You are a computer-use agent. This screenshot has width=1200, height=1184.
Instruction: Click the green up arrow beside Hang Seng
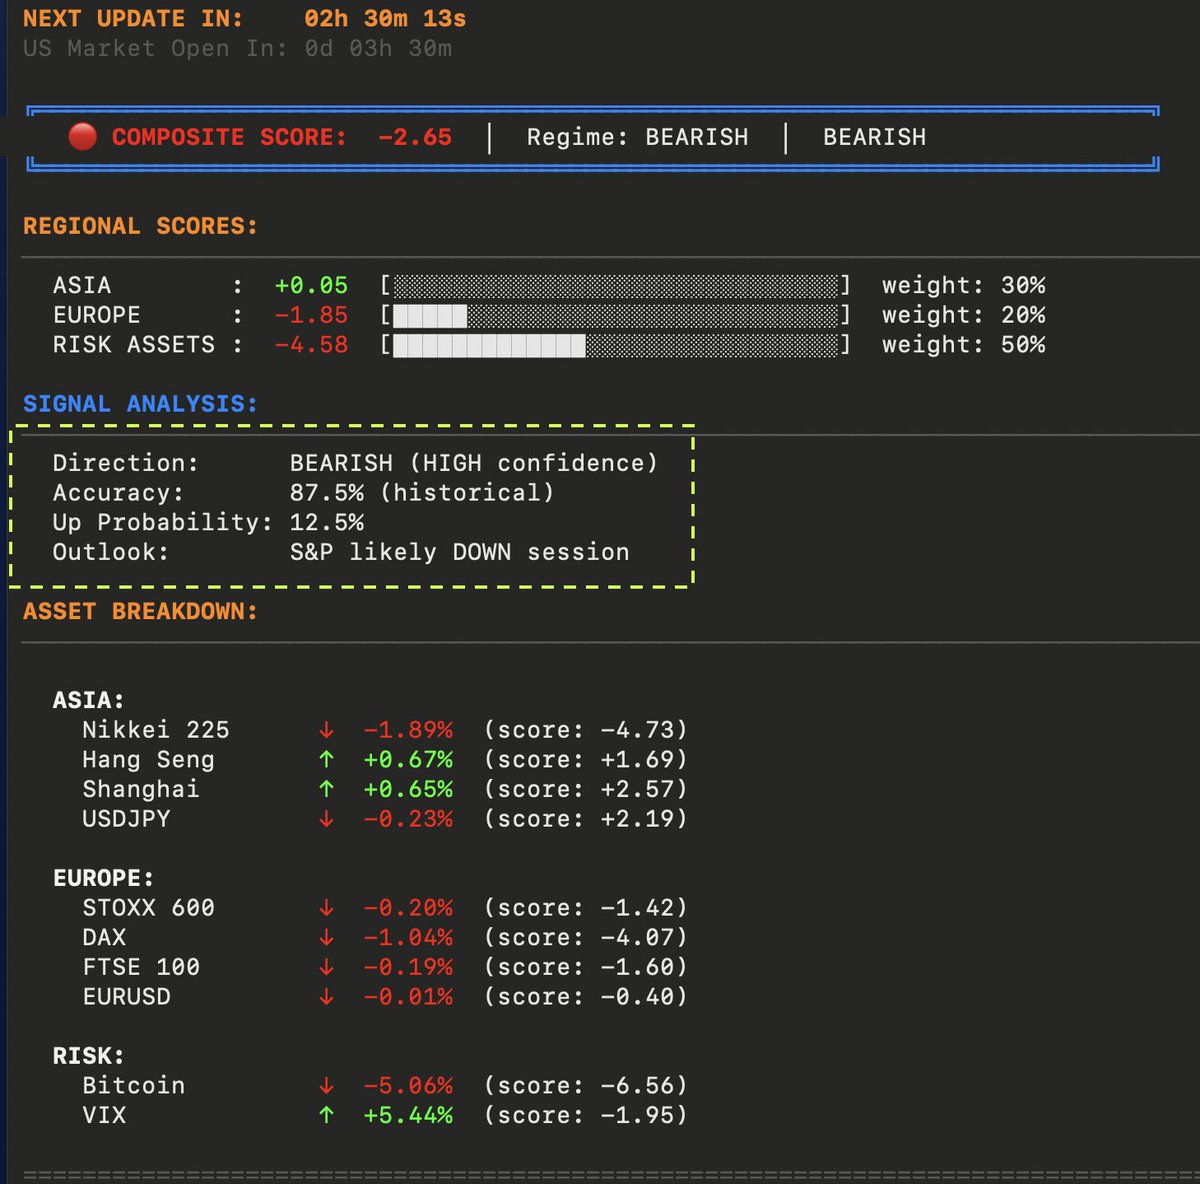point(326,760)
